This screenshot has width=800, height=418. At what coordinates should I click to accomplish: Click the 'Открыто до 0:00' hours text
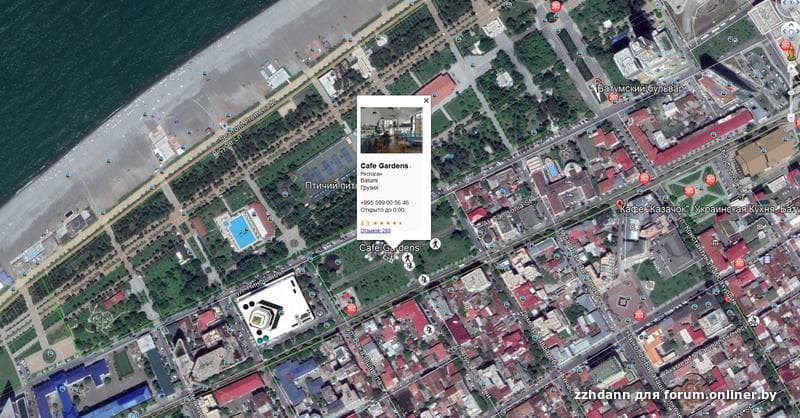(382, 210)
